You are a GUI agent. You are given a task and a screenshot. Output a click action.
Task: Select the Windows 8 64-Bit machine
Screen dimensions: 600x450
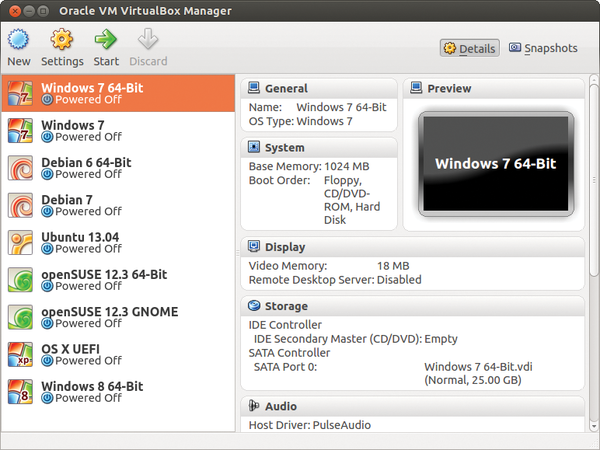point(118,392)
